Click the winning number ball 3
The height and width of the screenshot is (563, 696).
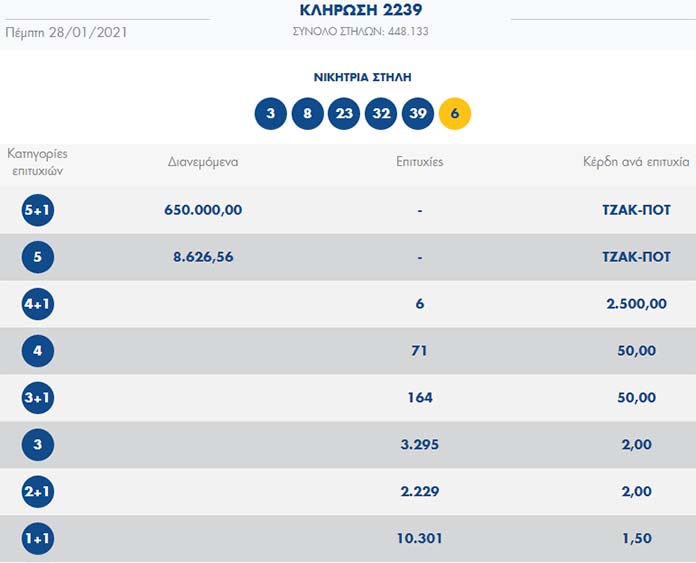pyautogui.click(x=270, y=113)
